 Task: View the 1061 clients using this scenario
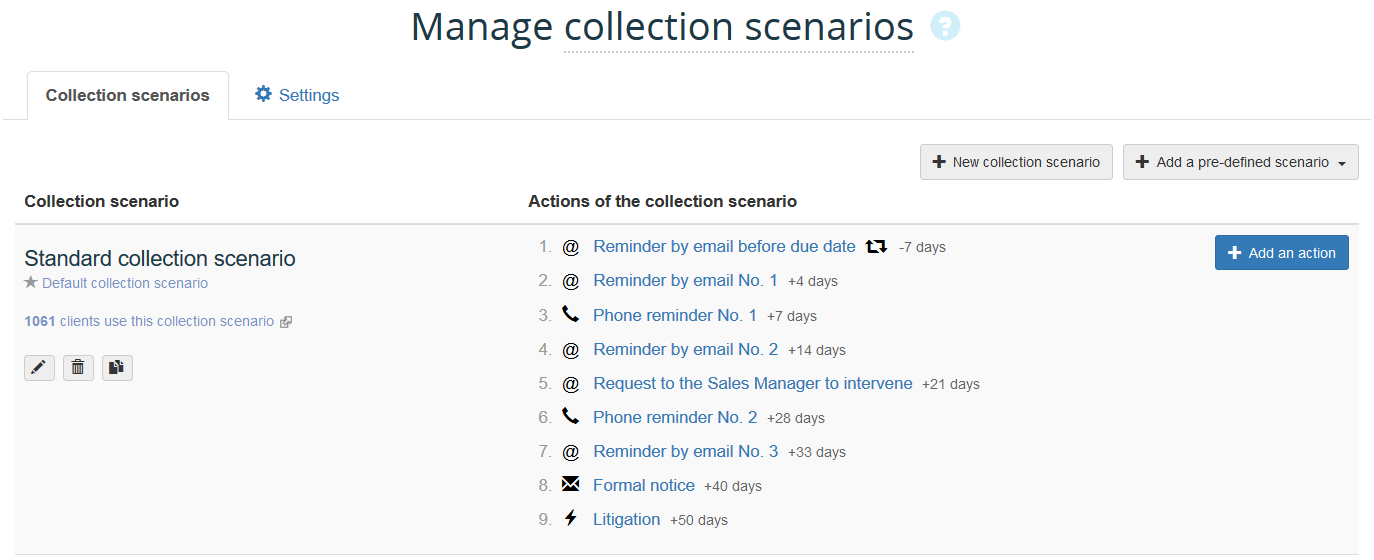point(149,321)
